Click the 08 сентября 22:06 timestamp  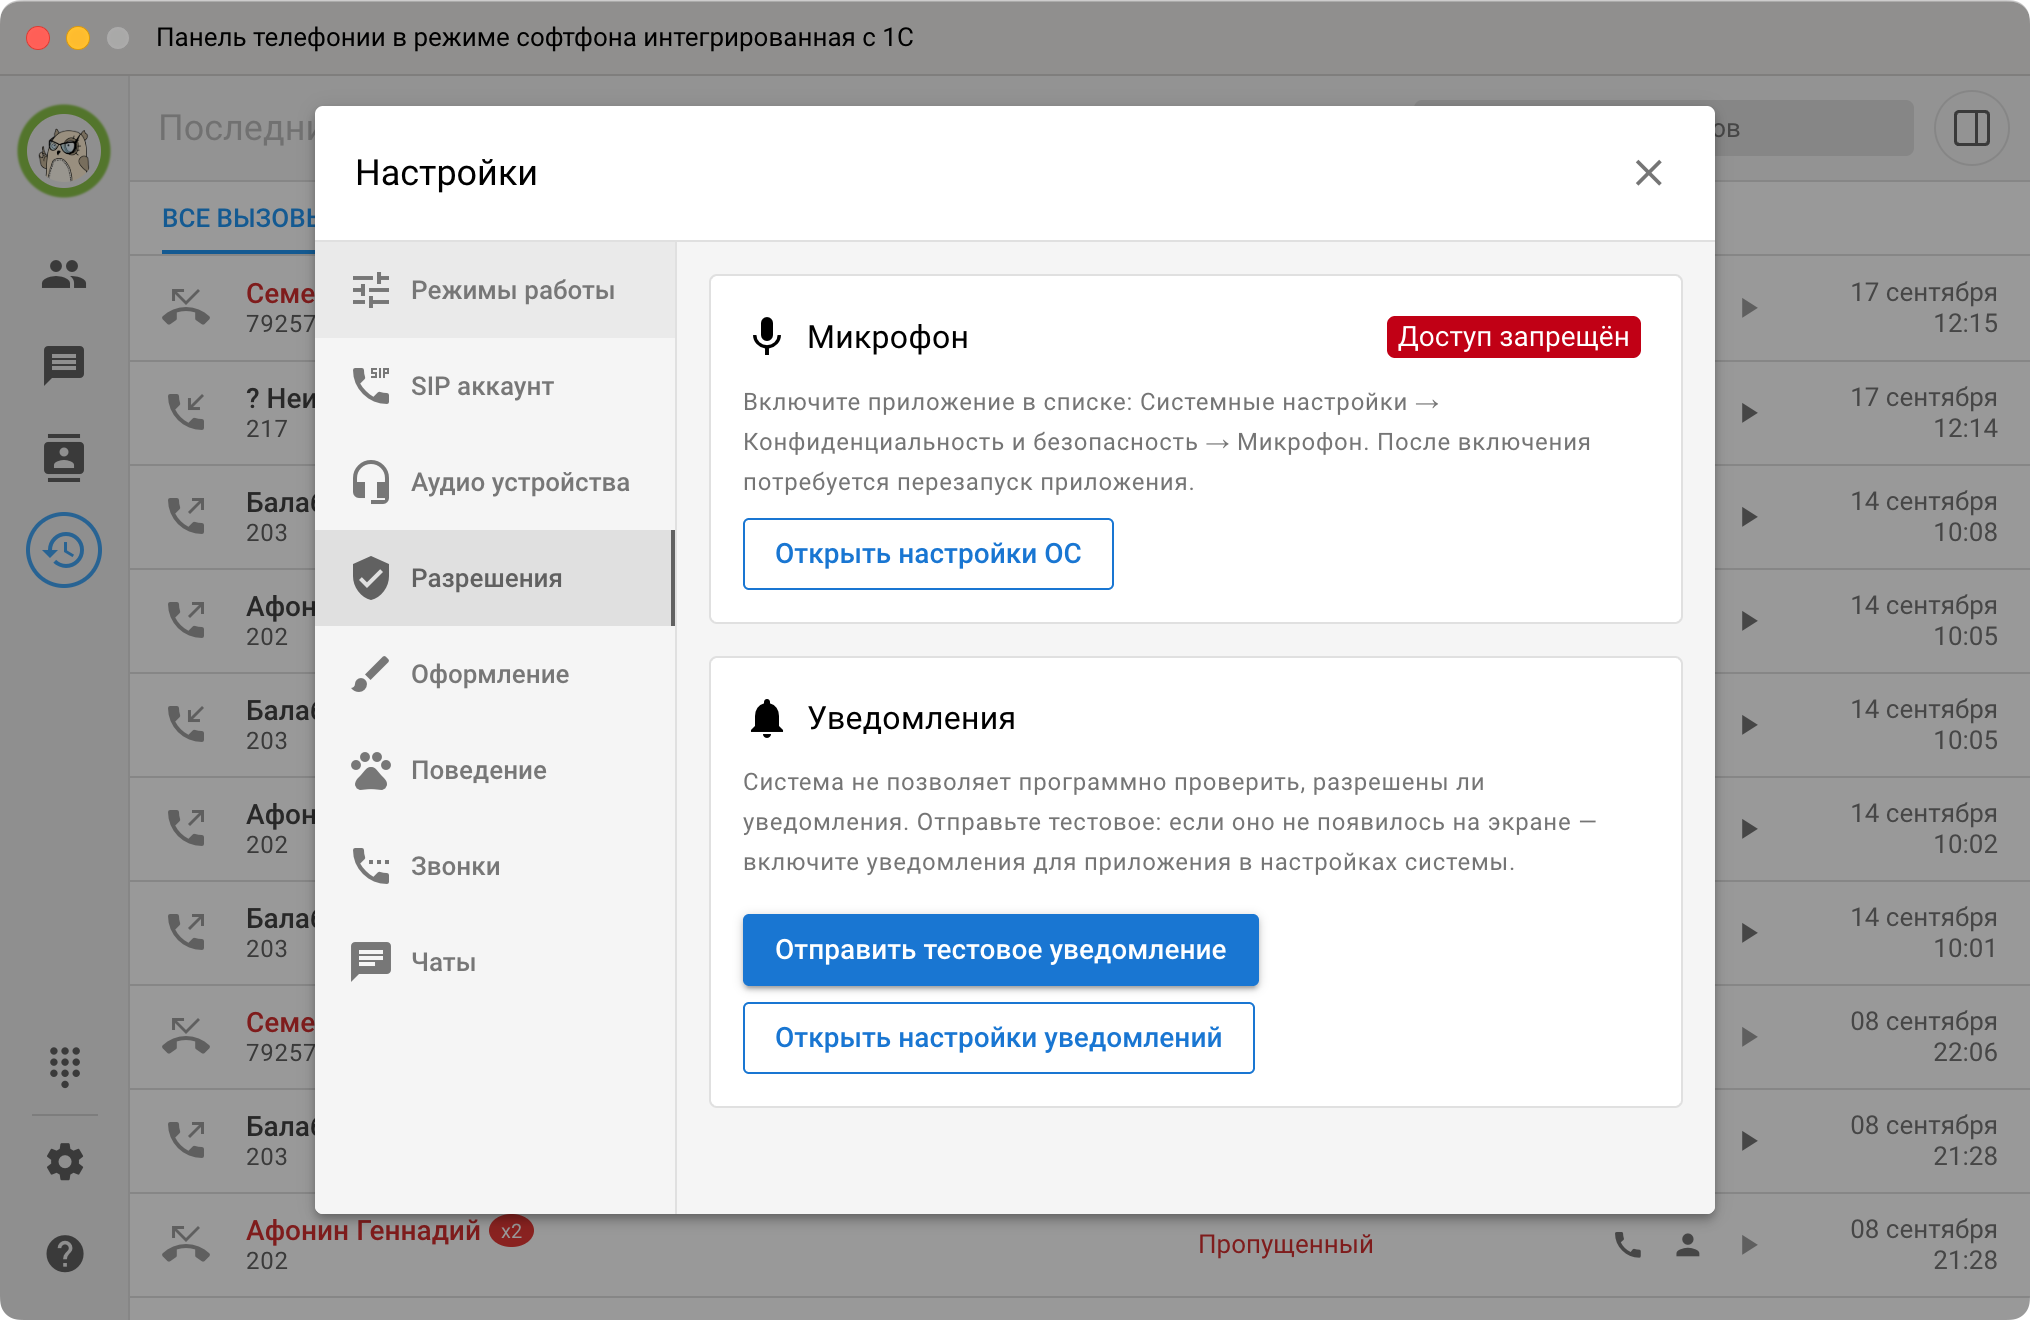click(1923, 1037)
